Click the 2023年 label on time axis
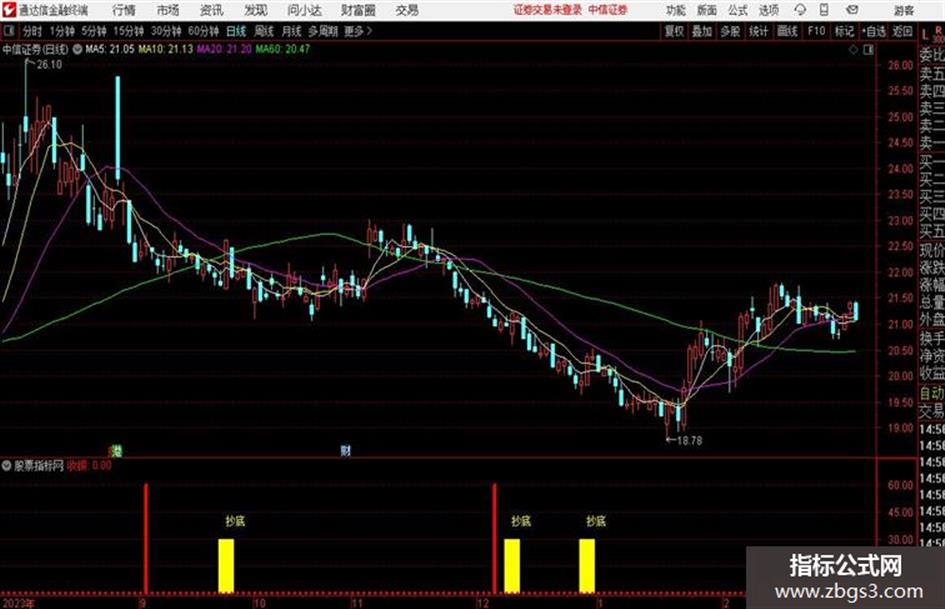 [19, 603]
